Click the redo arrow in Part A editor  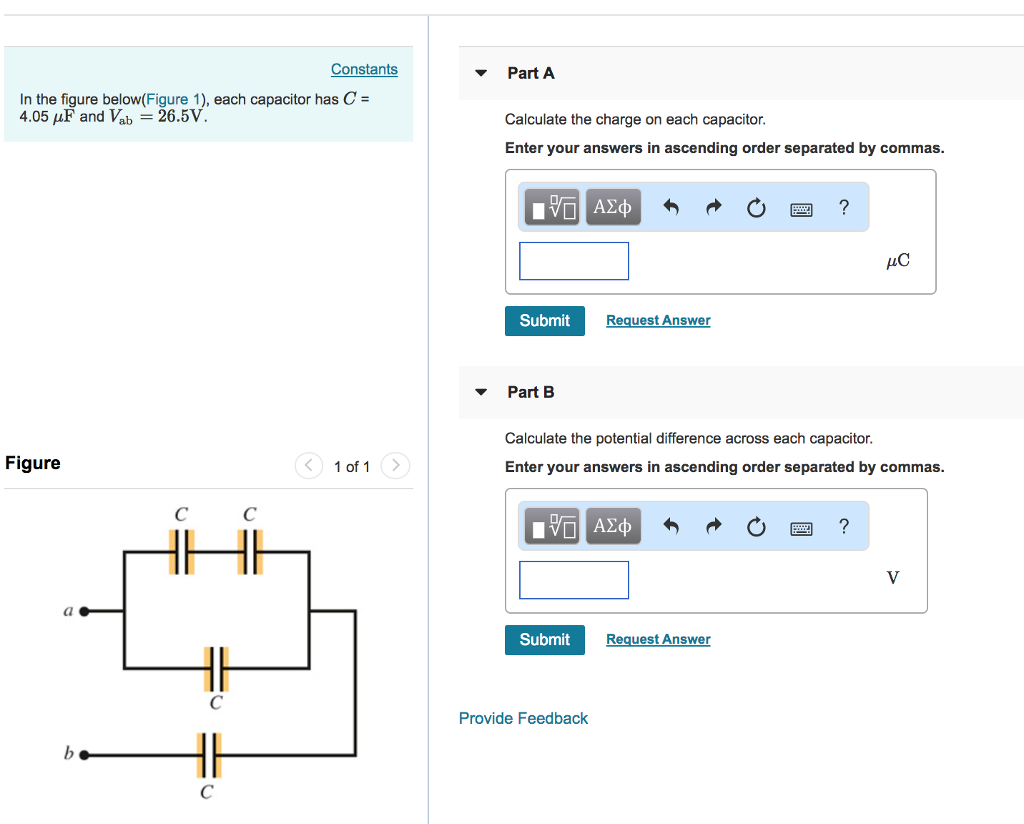coord(713,207)
